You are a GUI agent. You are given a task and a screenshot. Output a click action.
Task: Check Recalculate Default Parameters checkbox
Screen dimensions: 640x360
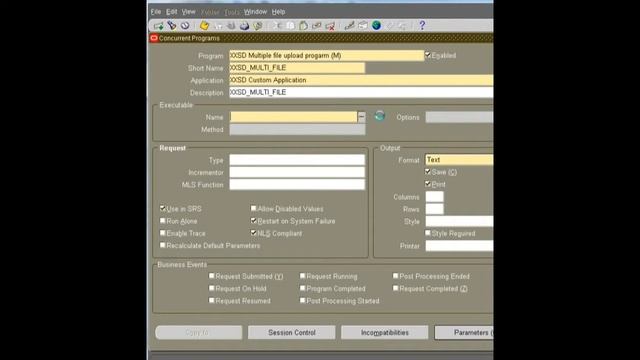click(162, 245)
